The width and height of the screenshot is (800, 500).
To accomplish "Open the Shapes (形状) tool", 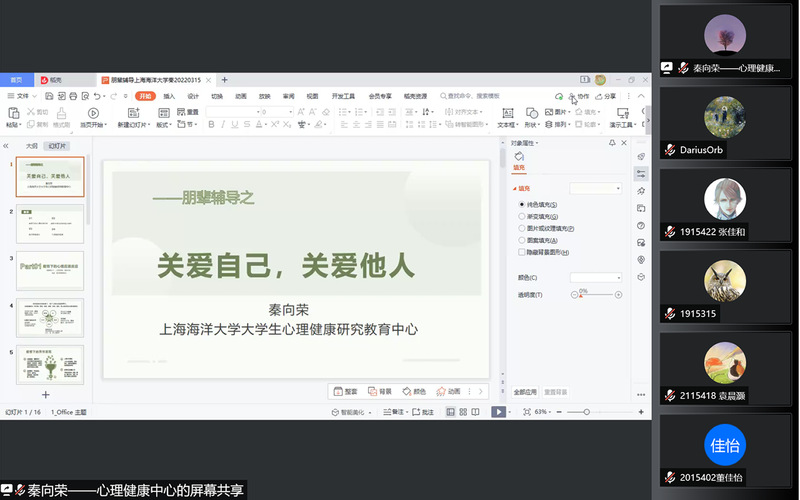I will 531,114.
